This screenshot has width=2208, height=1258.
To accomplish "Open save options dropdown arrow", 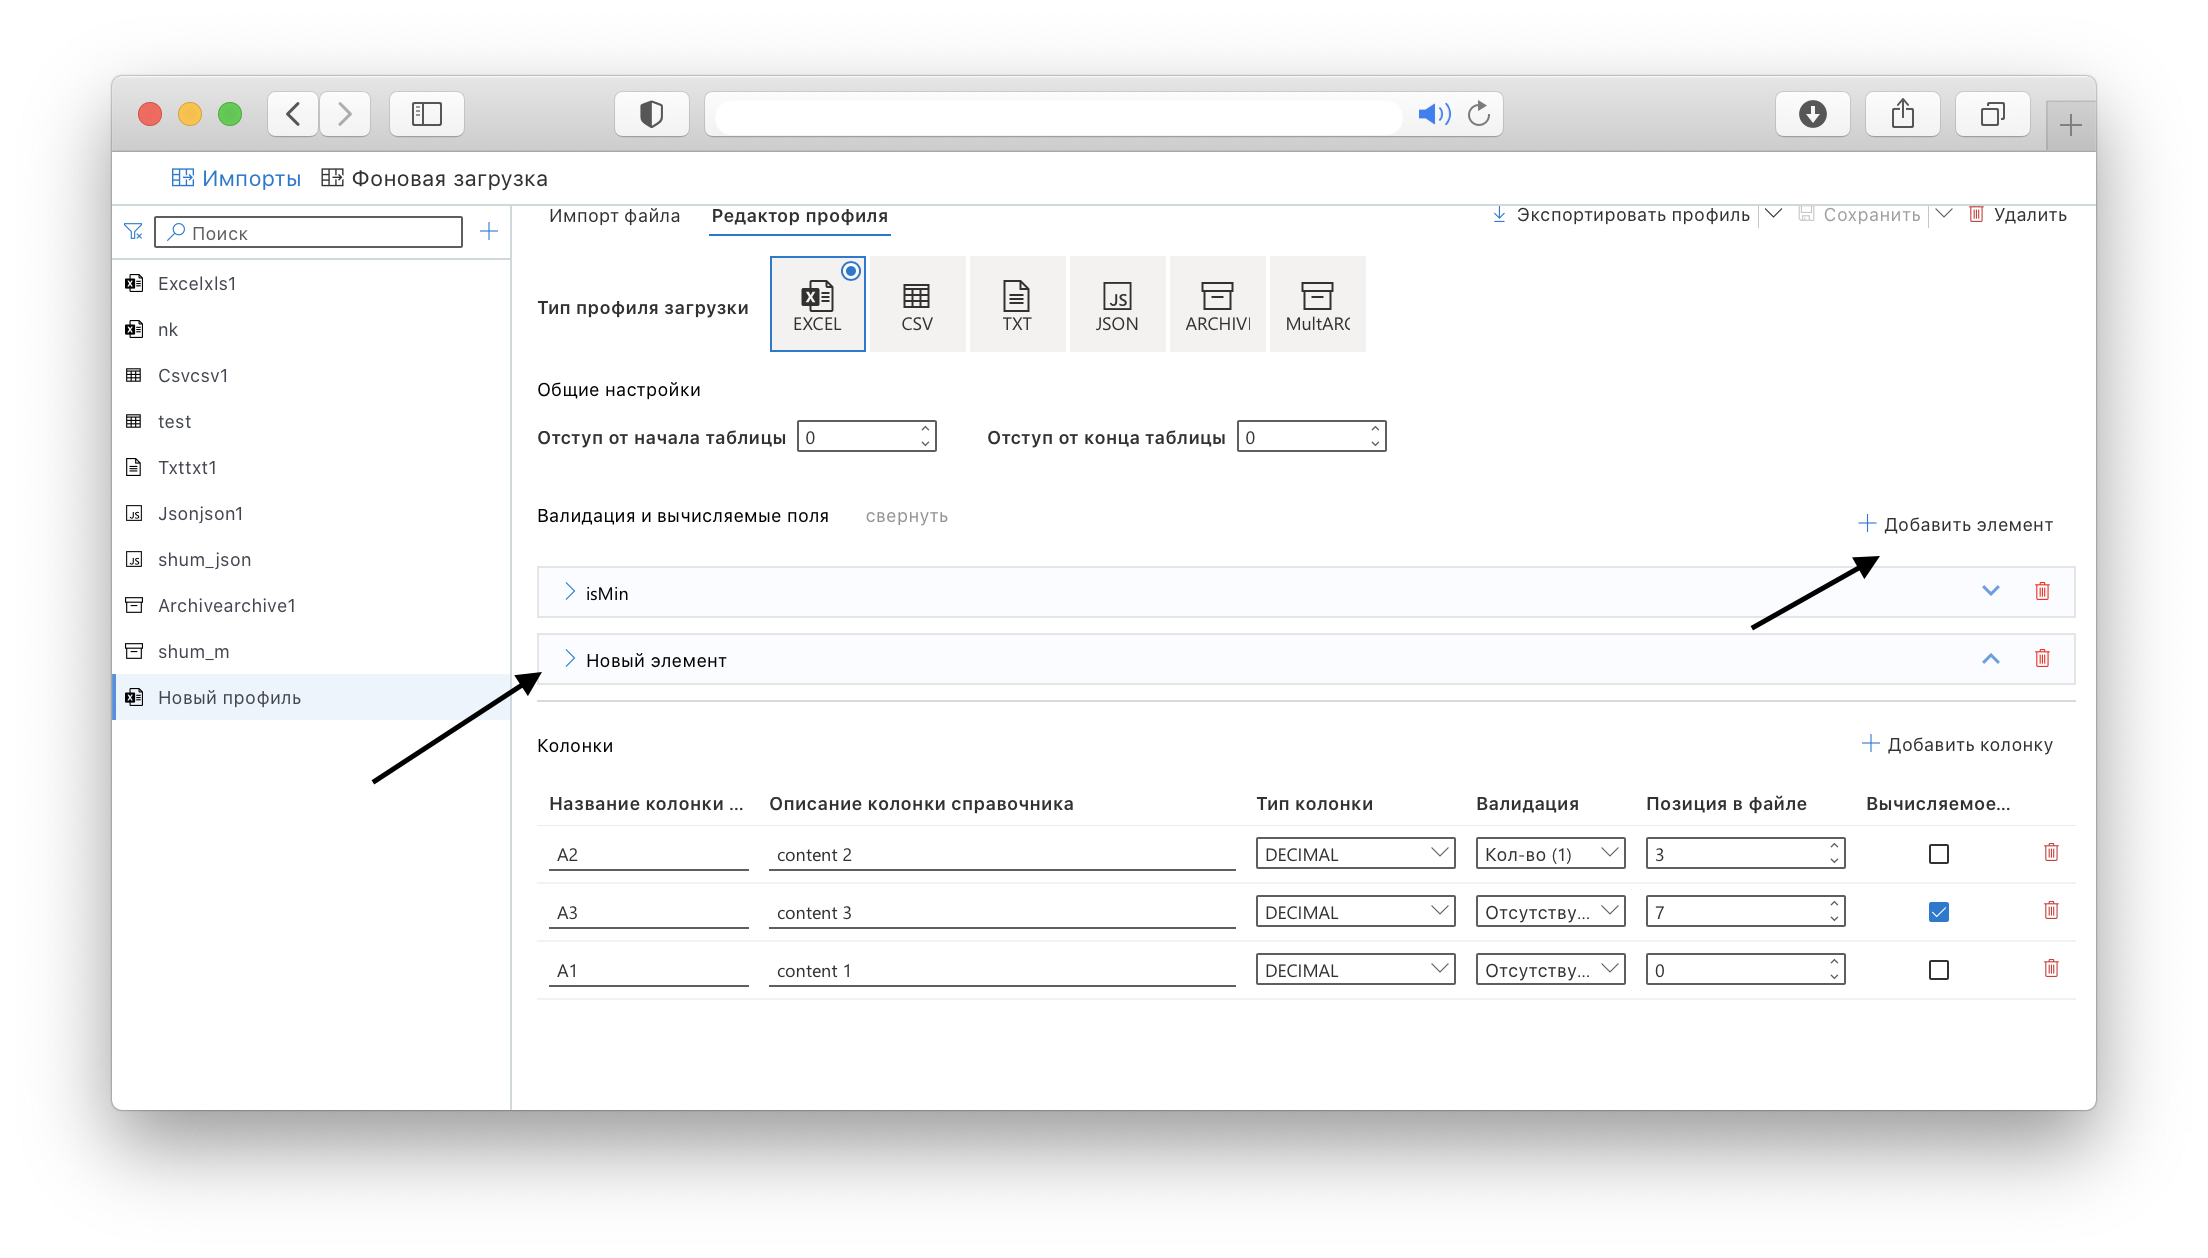I will [1944, 214].
